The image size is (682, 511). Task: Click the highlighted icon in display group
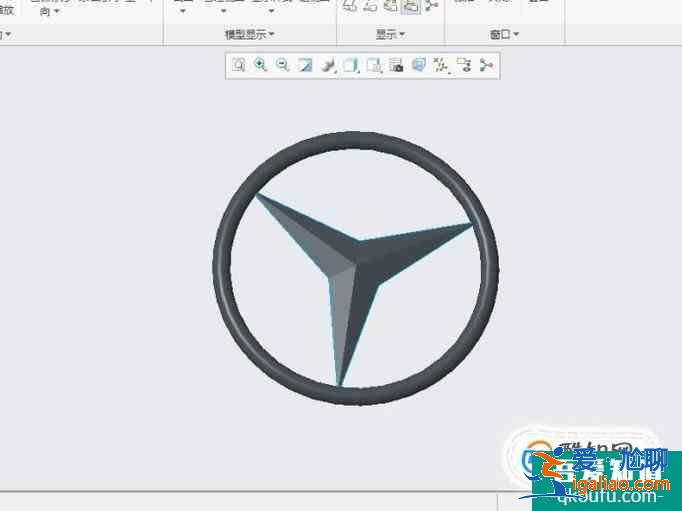coord(411,6)
